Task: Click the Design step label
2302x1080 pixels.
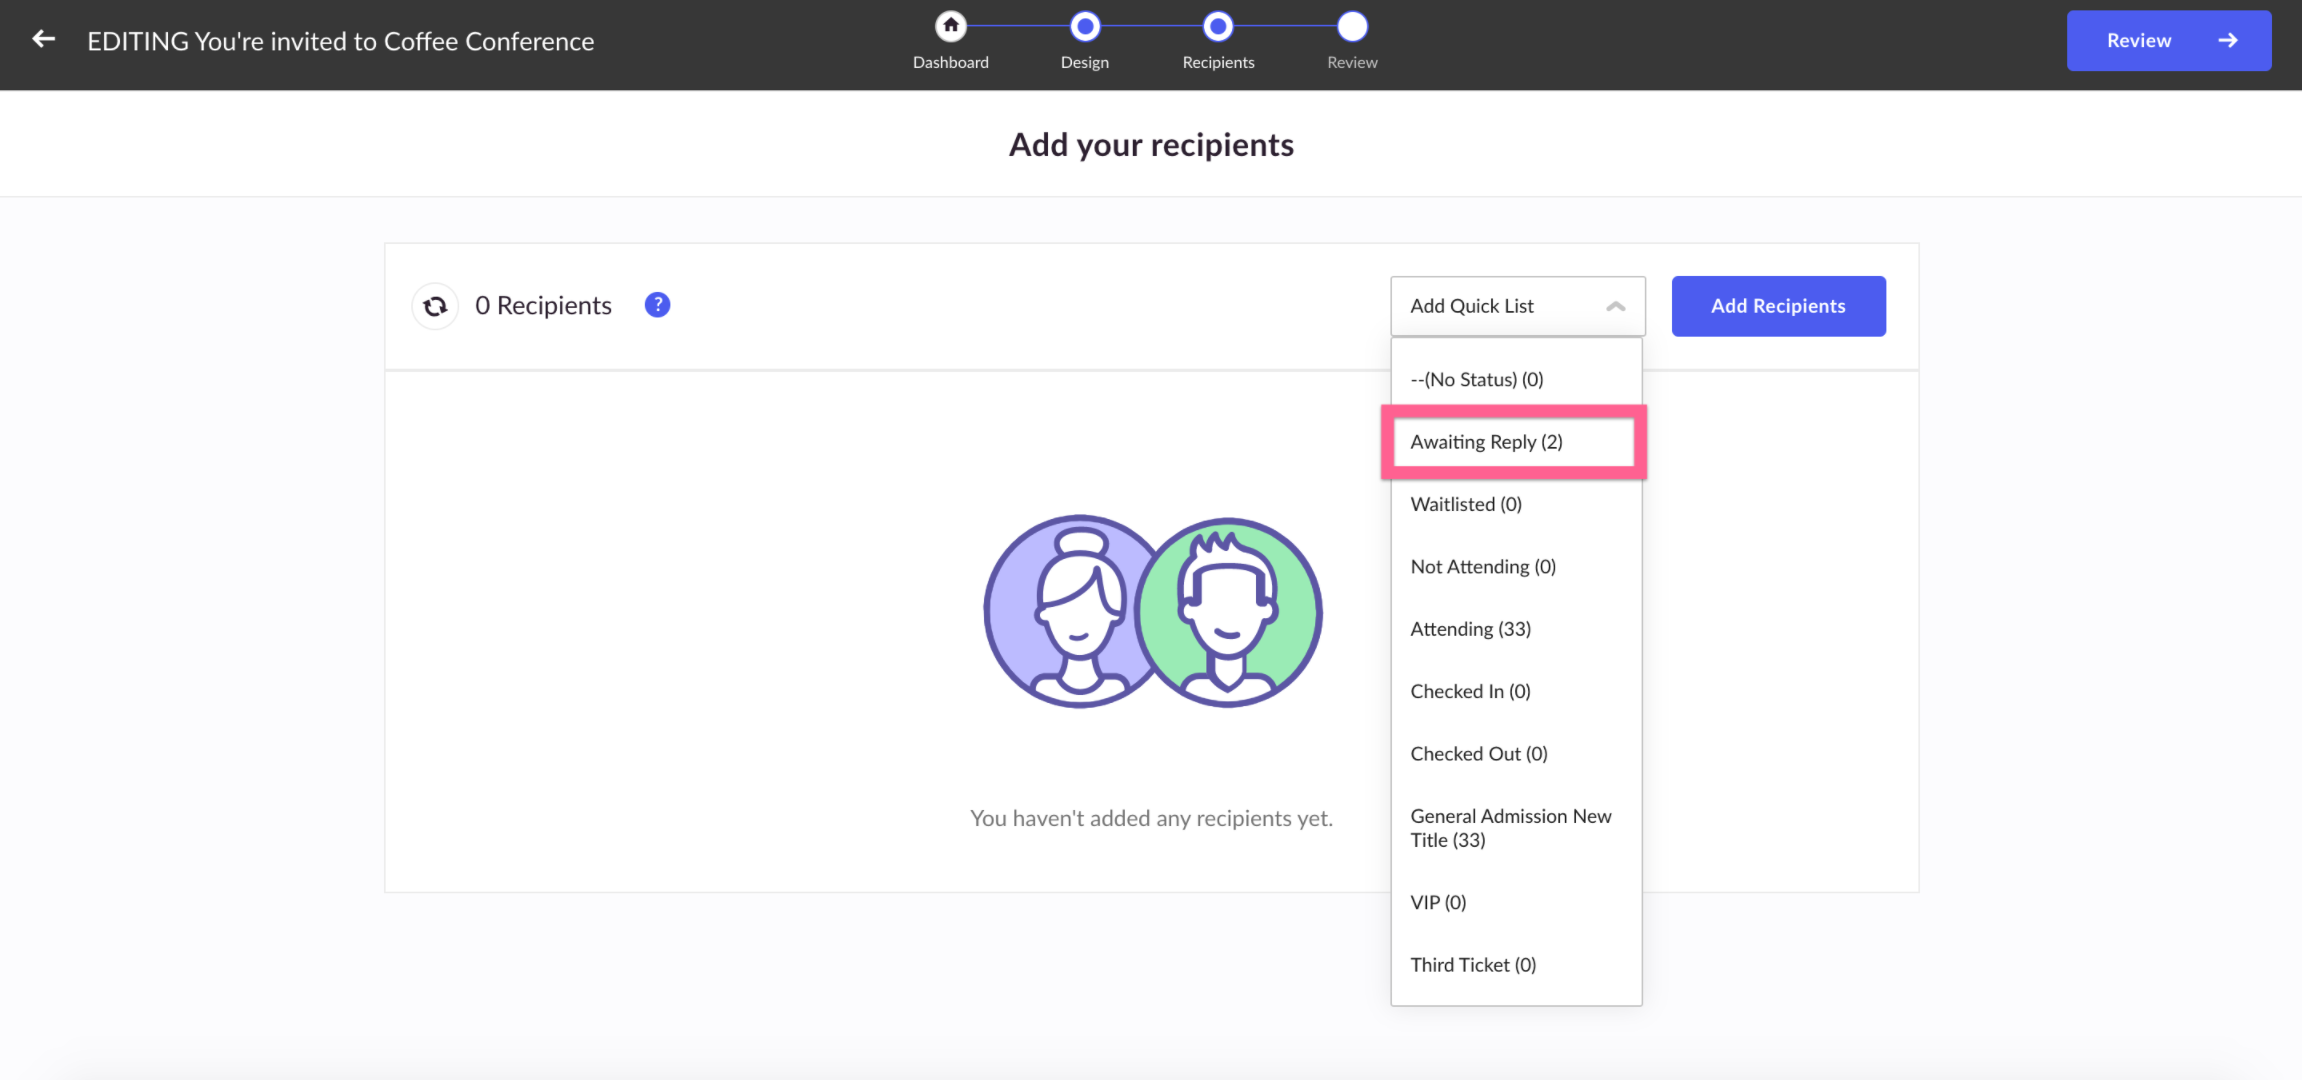Action: pos(1084,62)
